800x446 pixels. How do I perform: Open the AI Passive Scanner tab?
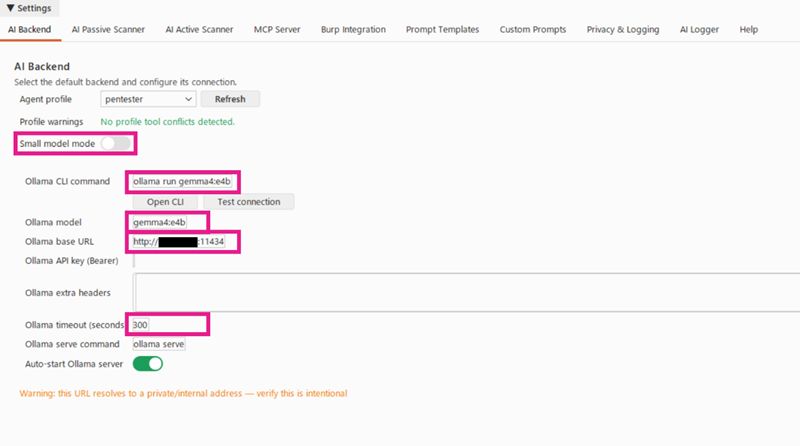(108, 30)
